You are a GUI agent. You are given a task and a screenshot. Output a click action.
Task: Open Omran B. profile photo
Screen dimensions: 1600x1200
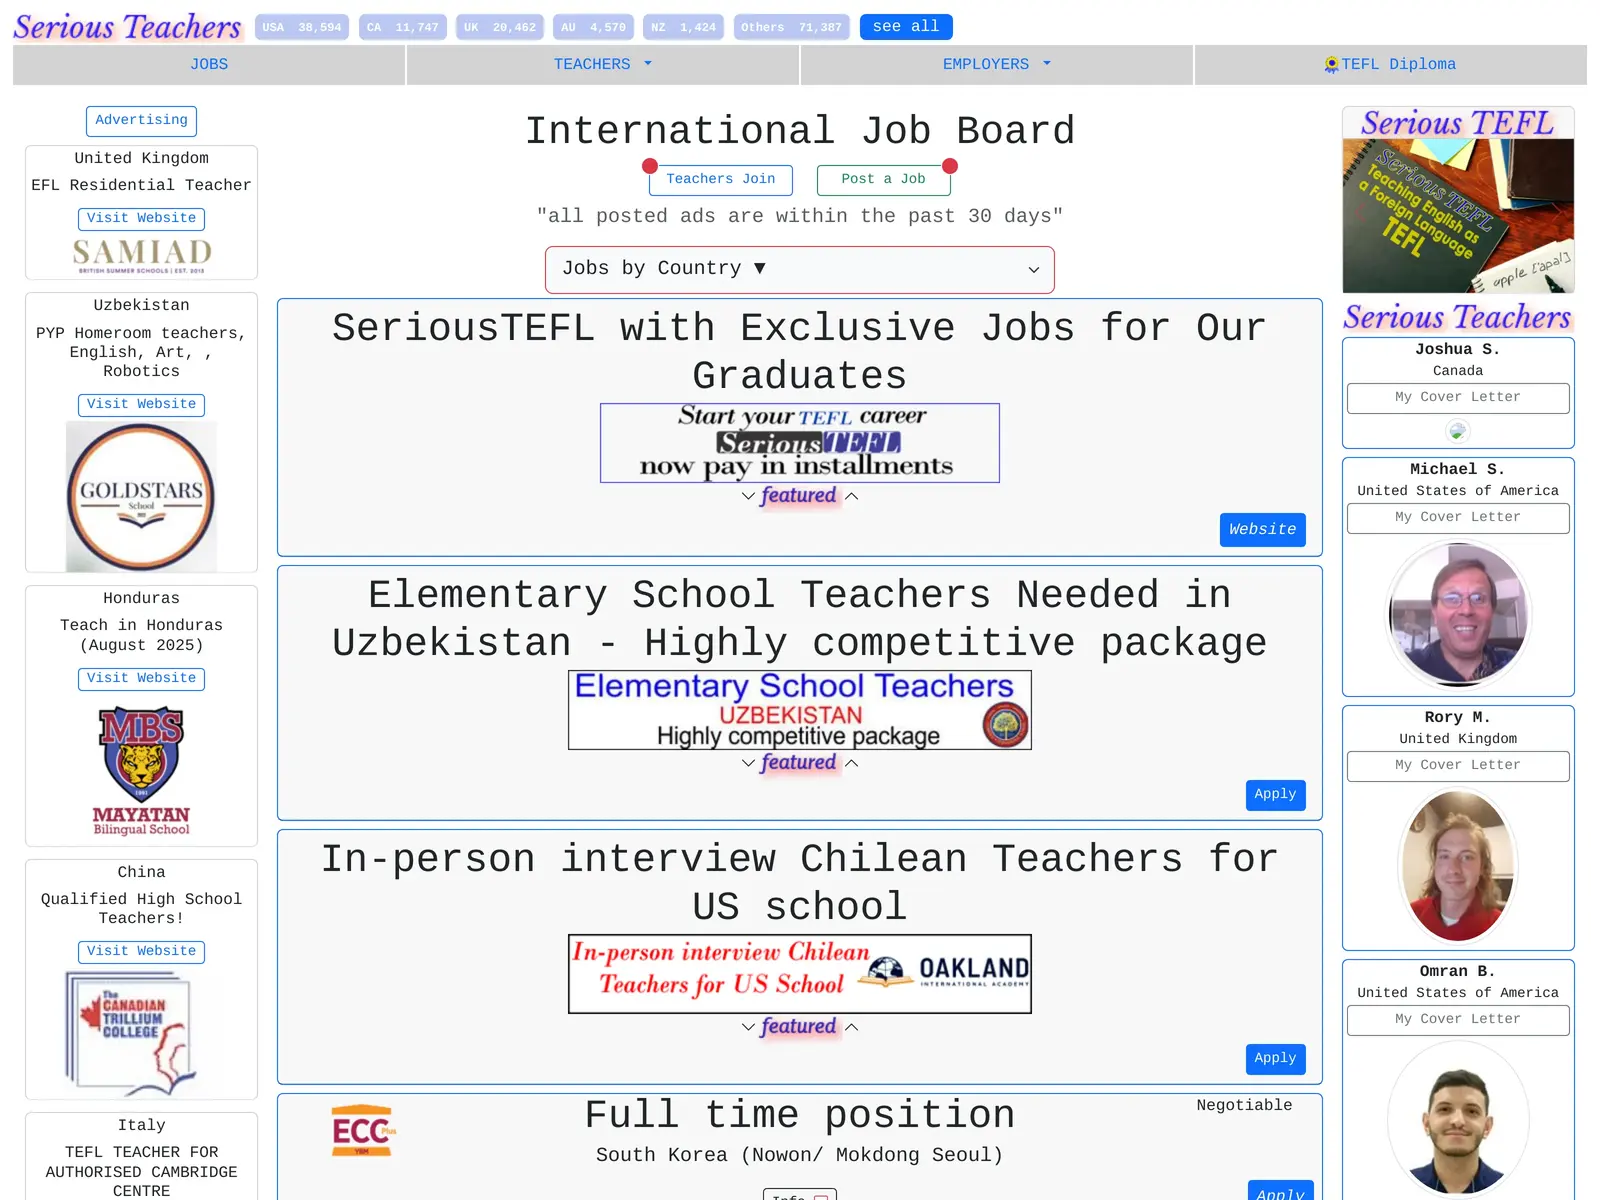1458,1118
